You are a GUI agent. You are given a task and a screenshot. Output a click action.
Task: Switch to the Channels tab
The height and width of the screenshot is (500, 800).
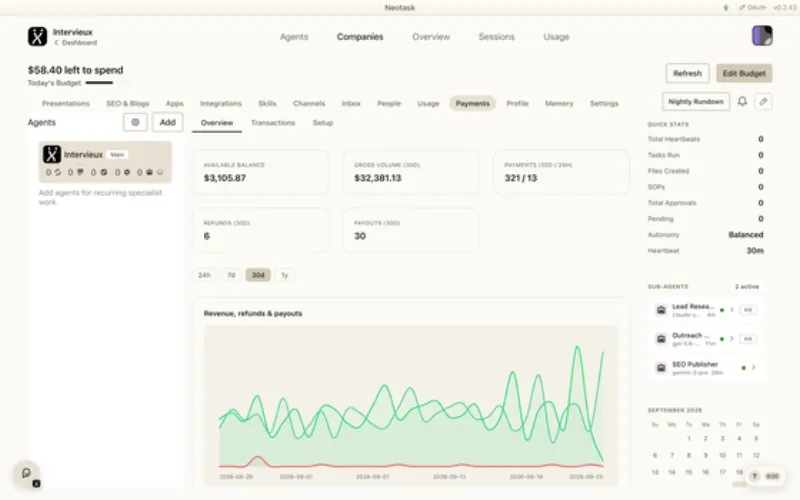click(x=309, y=104)
